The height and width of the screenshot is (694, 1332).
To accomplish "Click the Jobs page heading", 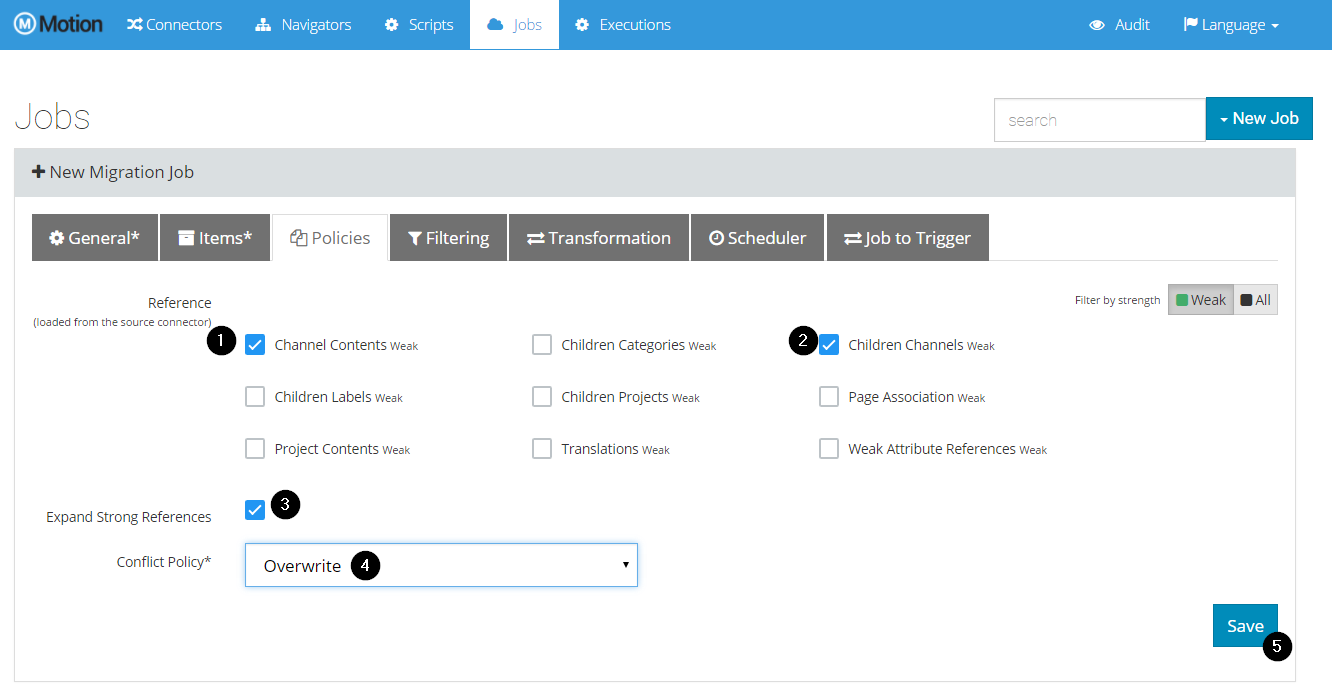I will pyautogui.click(x=53, y=118).
